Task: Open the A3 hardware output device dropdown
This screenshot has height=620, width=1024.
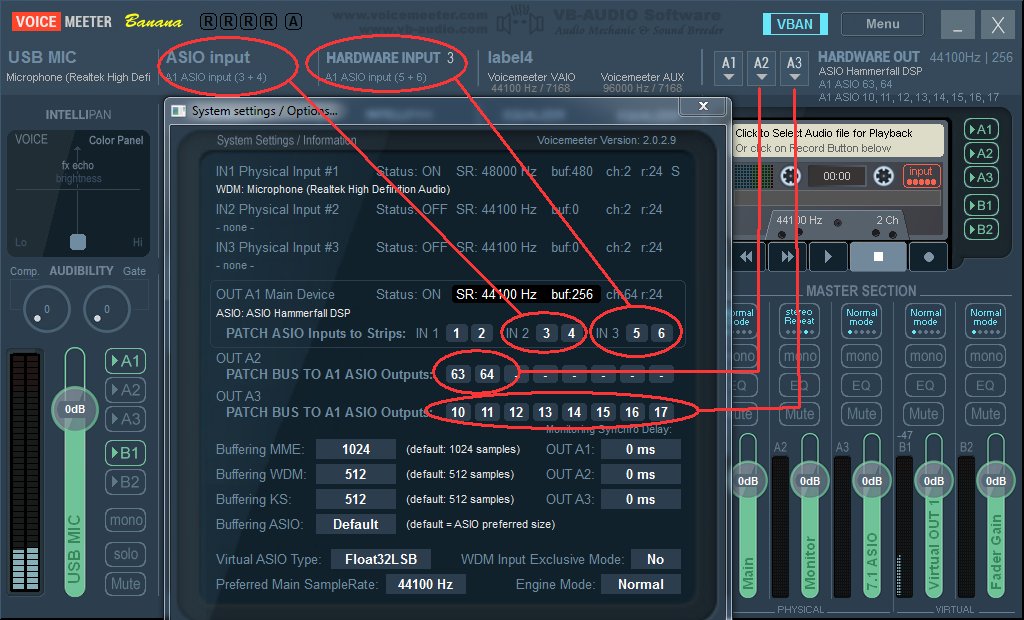Action: tap(794, 67)
